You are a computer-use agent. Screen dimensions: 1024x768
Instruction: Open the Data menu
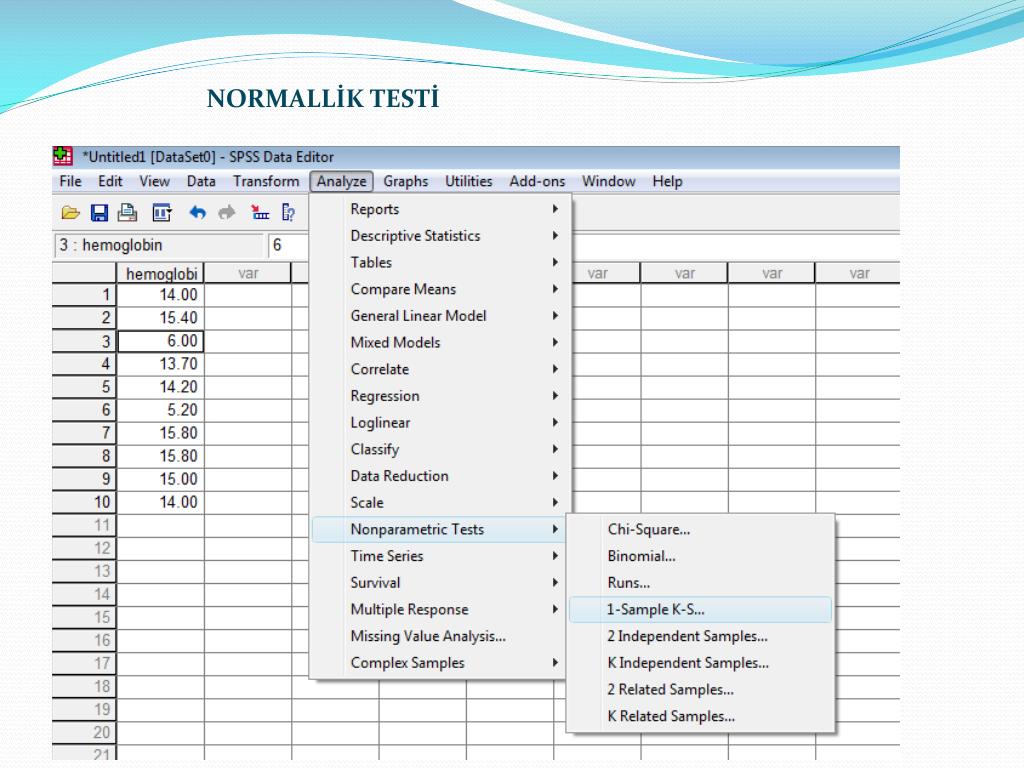pos(201,182)
